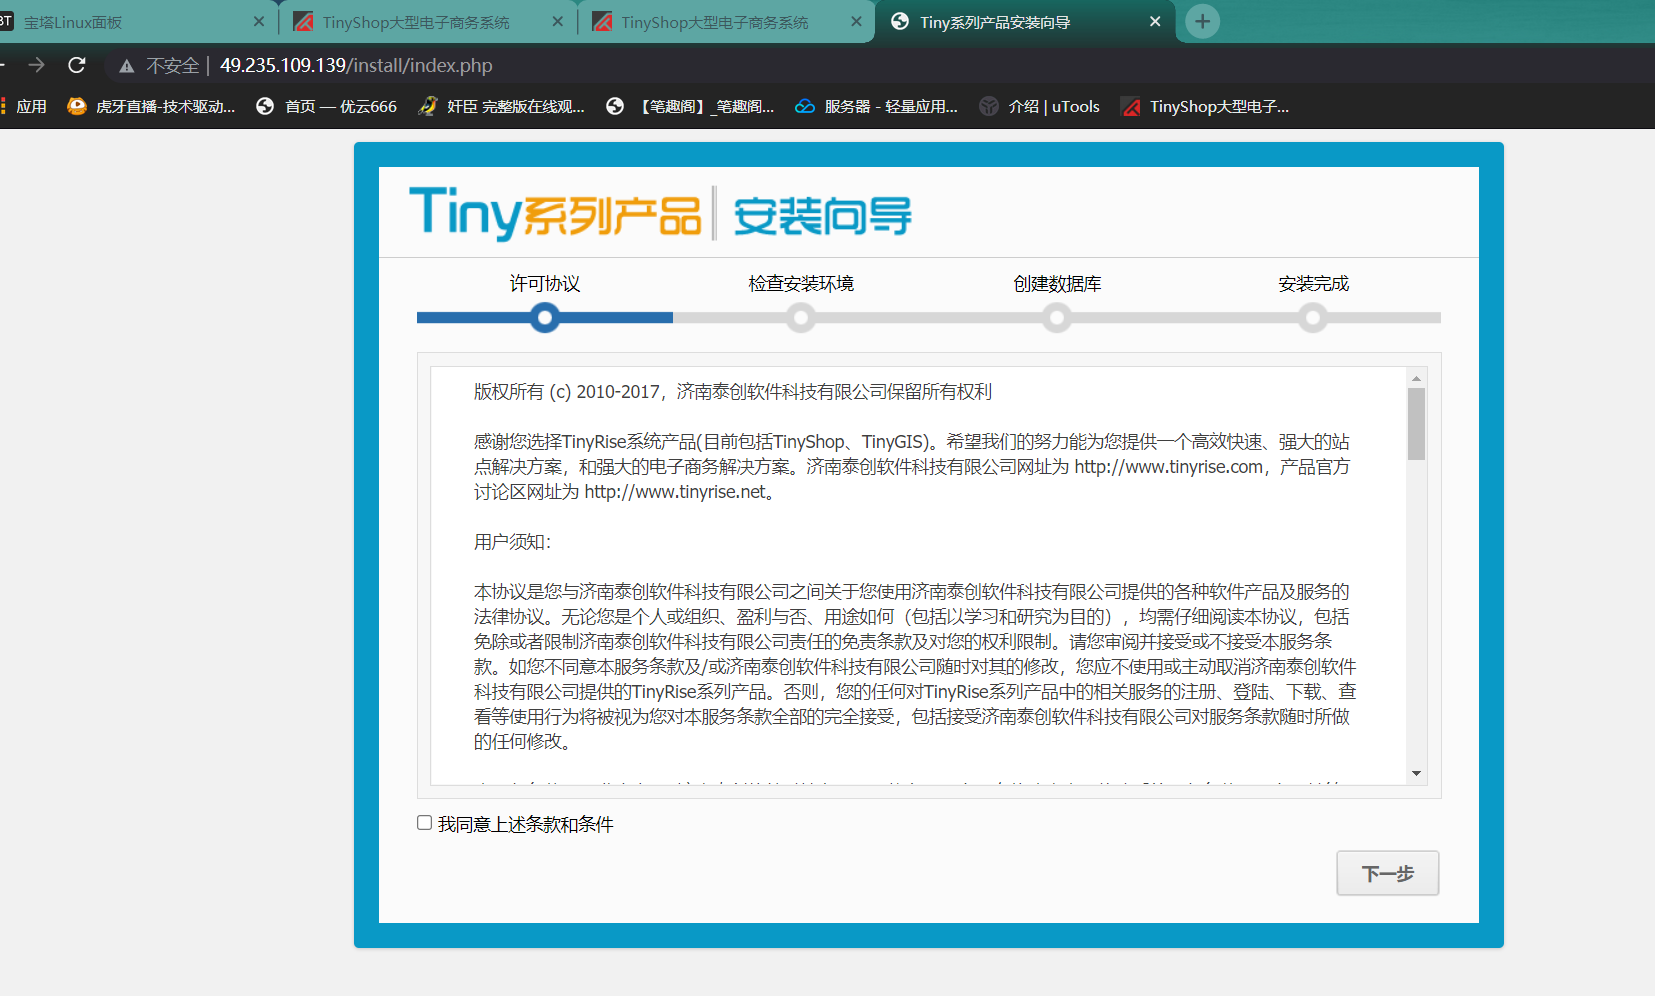
Task: Click the uTools bookmark icon
Action: tap(989, 106)
